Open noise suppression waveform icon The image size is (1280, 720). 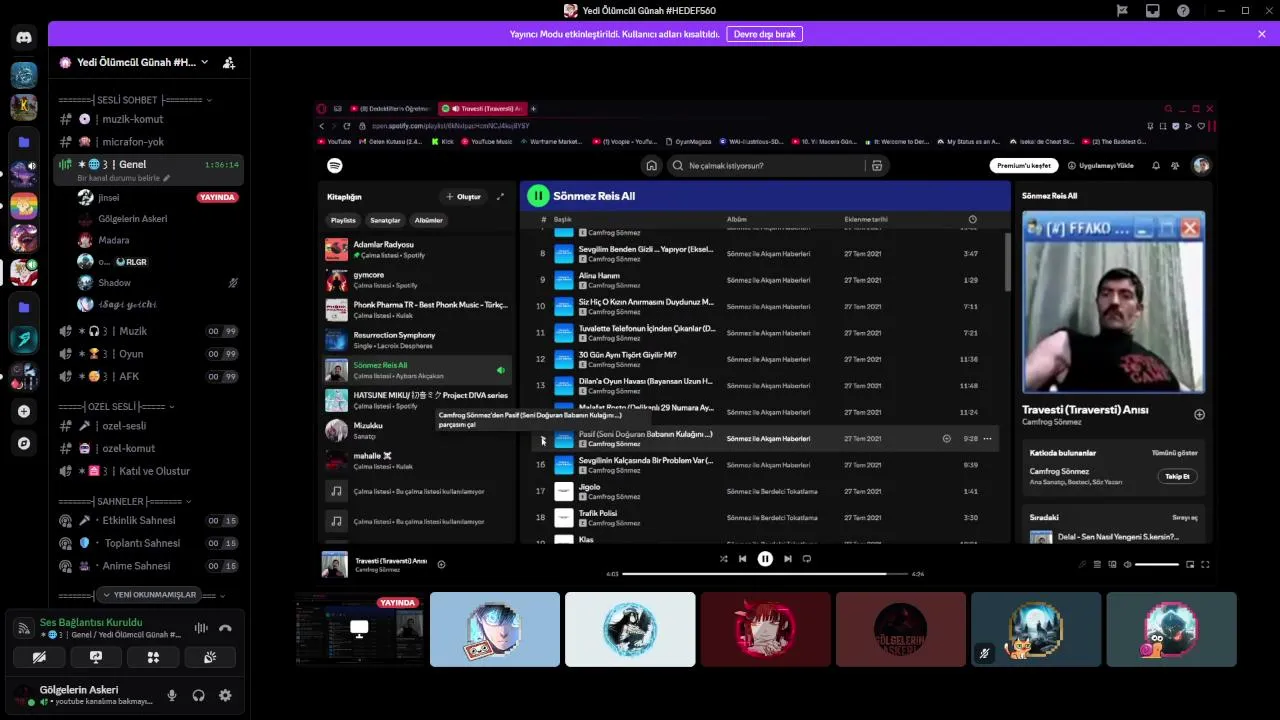pos(201,628)
